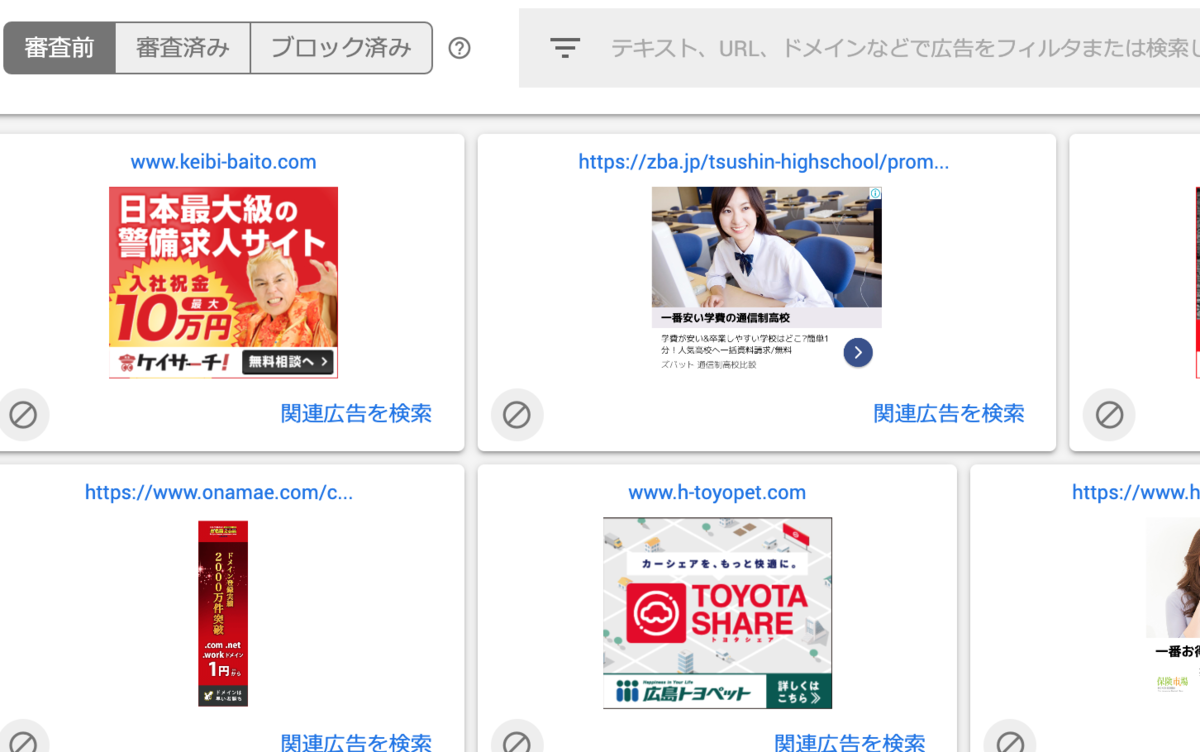Image resolution: width=1200 pixels, height=752 pixels.
Task: Click 関連広告を検索 under keibi-baito ad
Action: pos(356,413)
